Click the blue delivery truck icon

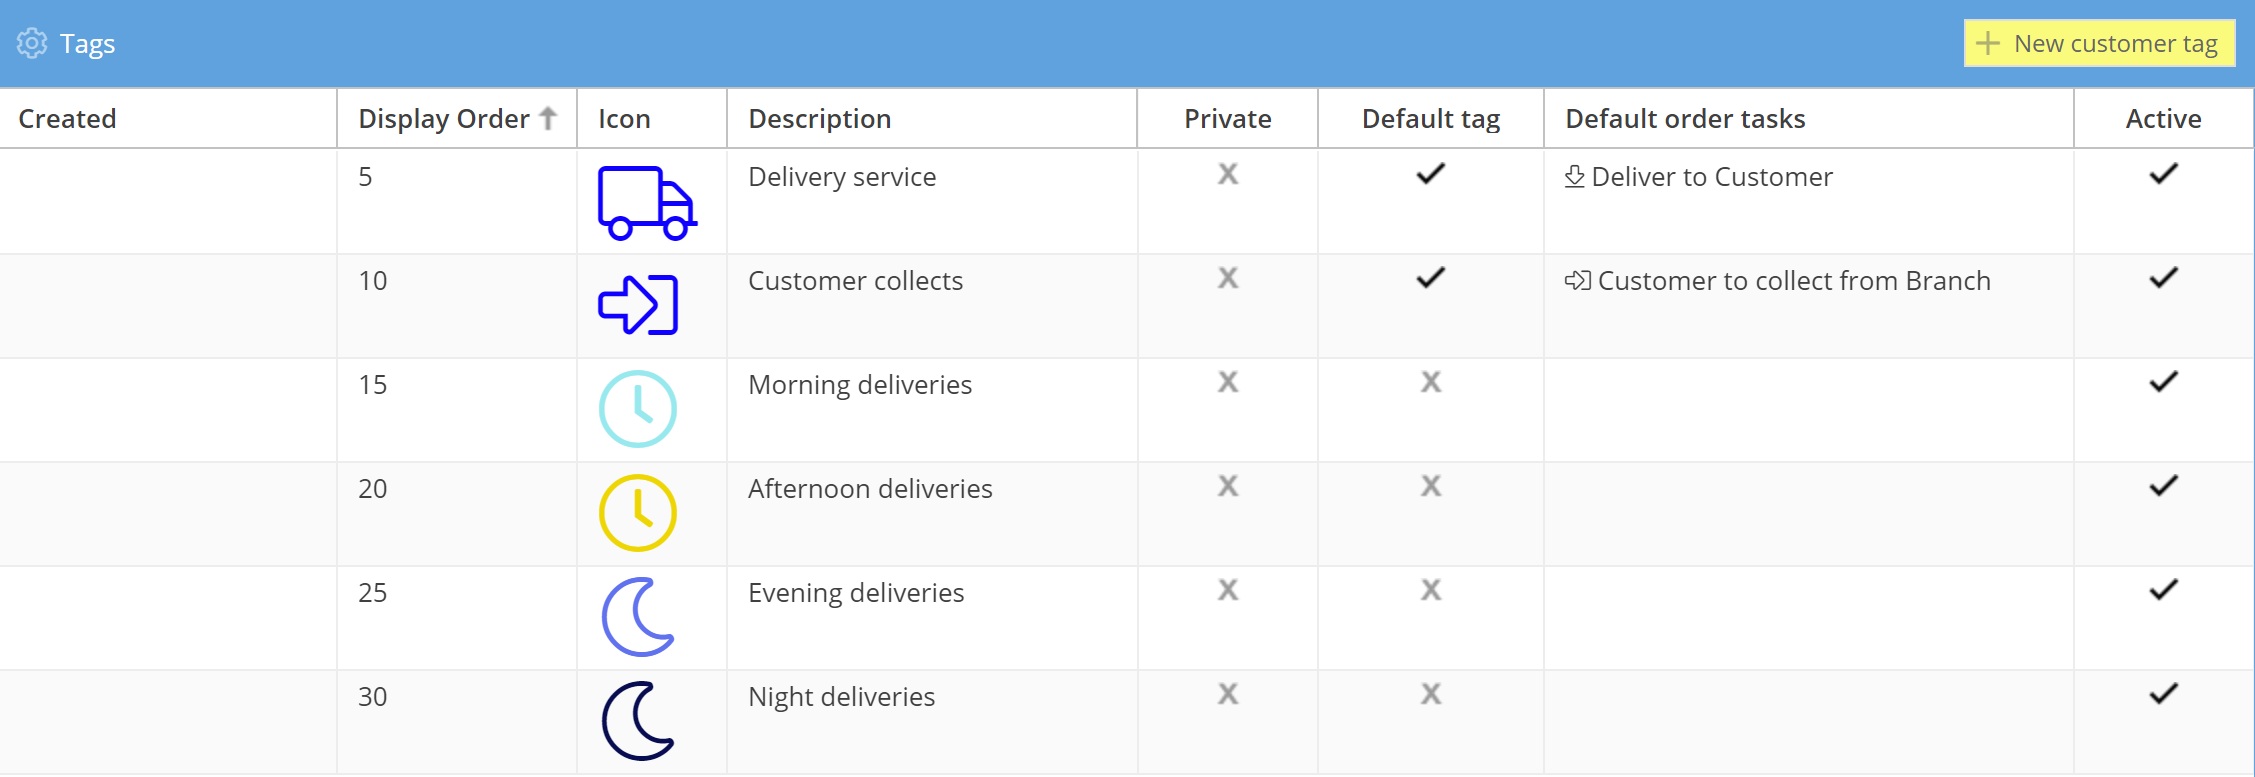coord(647,203)
